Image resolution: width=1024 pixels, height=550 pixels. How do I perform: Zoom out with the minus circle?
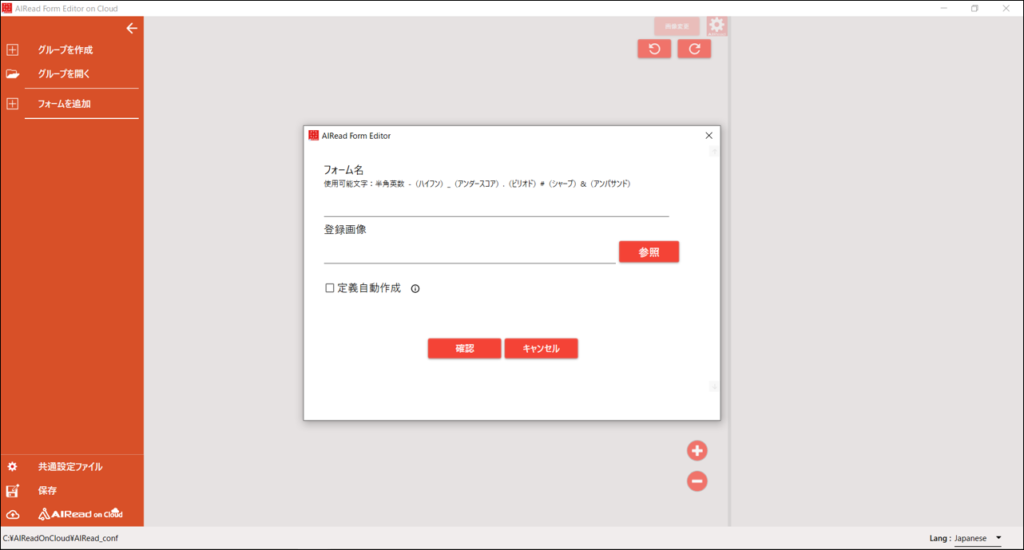[x=697, y=481]
